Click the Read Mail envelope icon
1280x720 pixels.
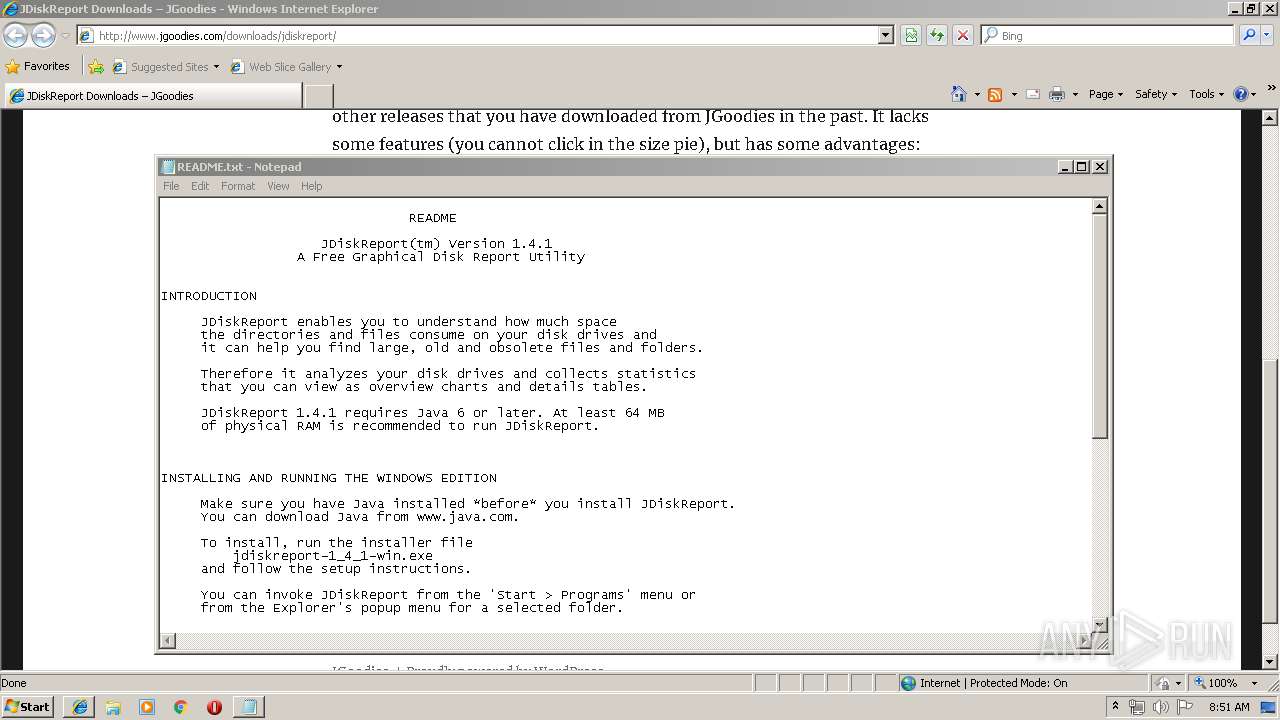(x=1033, y=94)
